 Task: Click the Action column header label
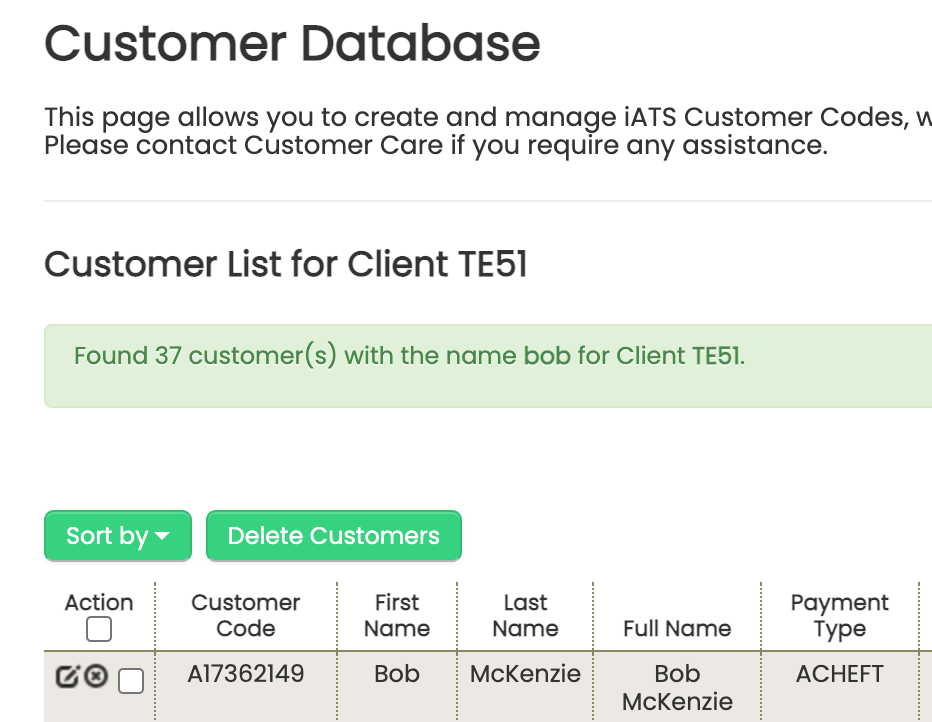(x=99, y=603)
